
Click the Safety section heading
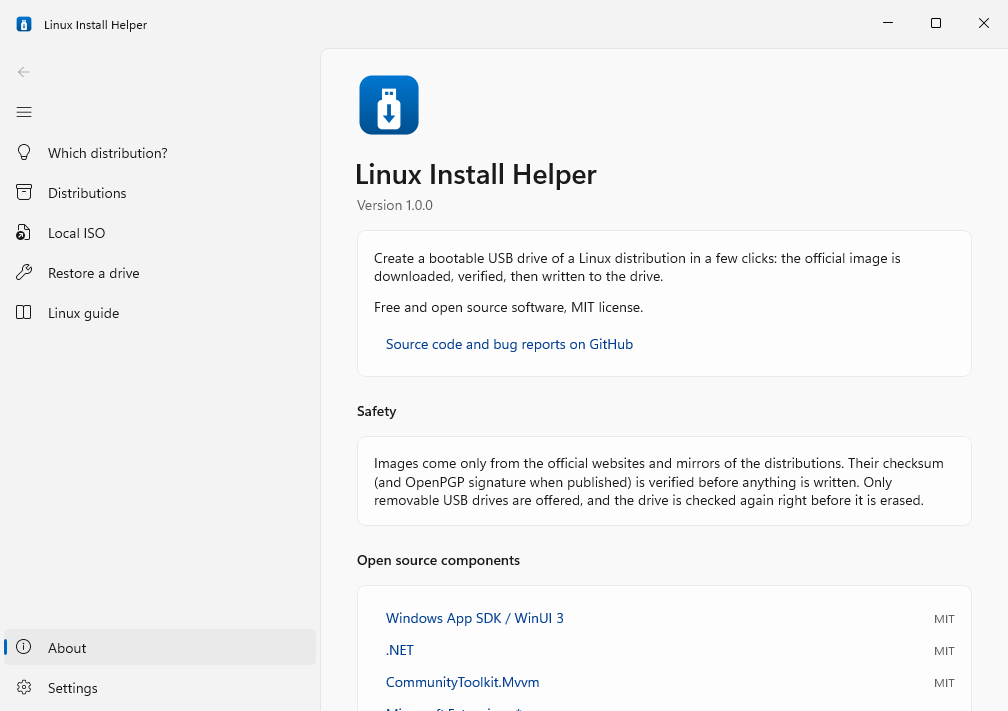coord(377,411)
